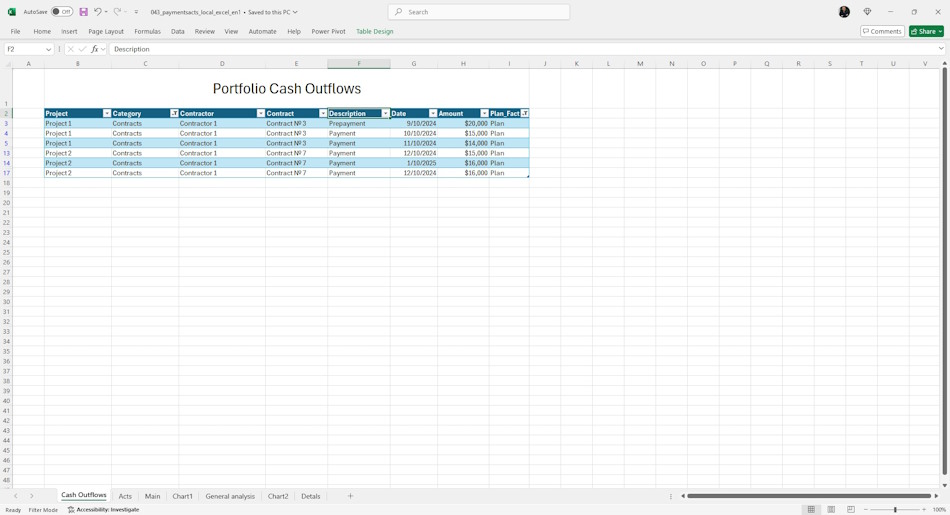The image size is (950, 515).
Task: Switch to Page Layout view icon
Action: (831, 510)
